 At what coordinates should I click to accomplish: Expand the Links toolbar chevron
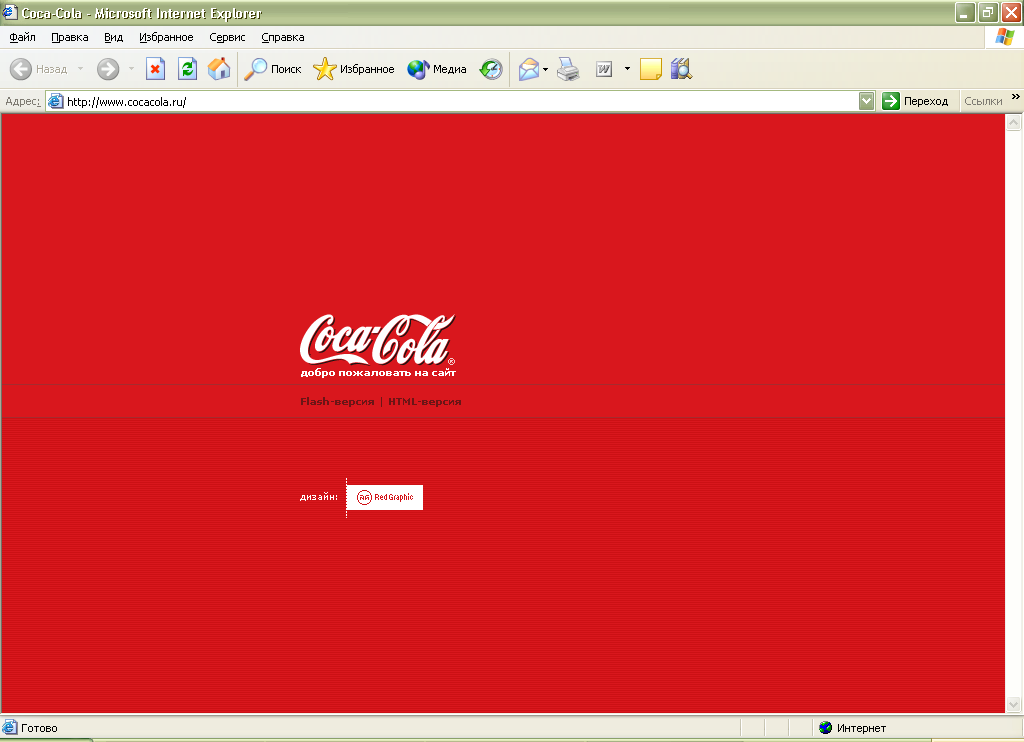click(x=1016, y=97)
